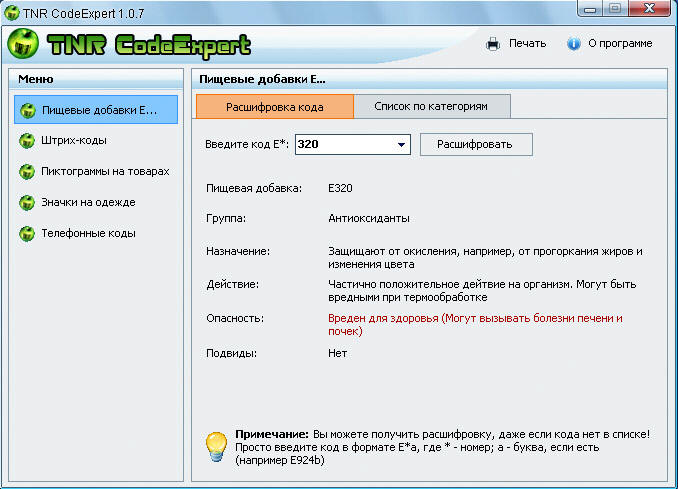Click the apple icon beside Штрих-коды
This screenshot has height=489, width=678.
27,141
